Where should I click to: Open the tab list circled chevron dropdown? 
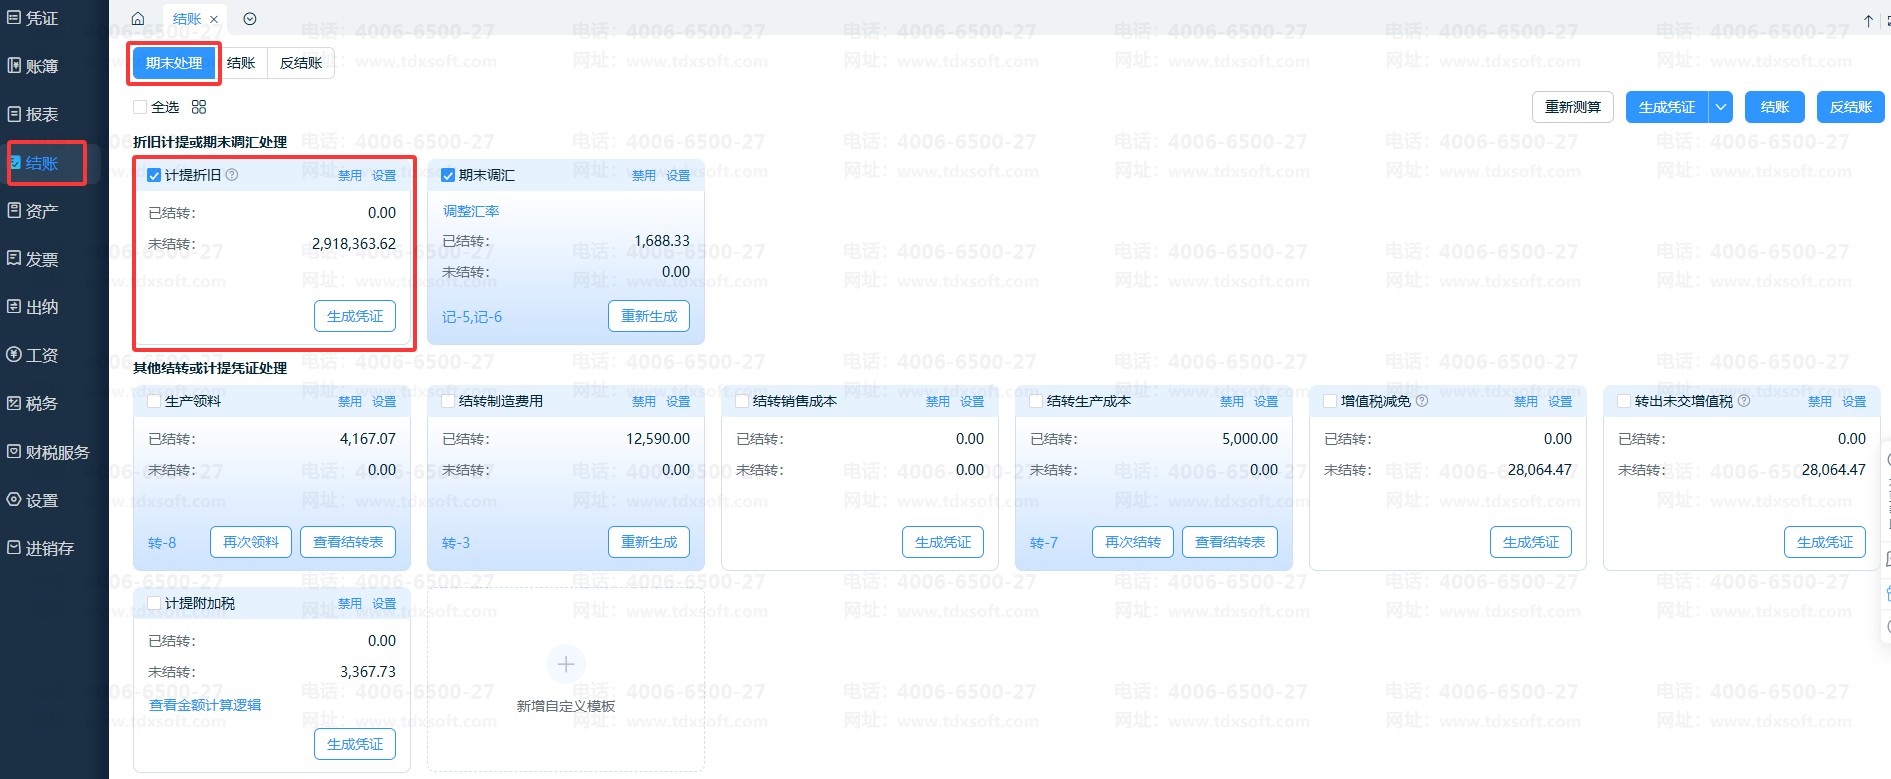click(250, 19)
